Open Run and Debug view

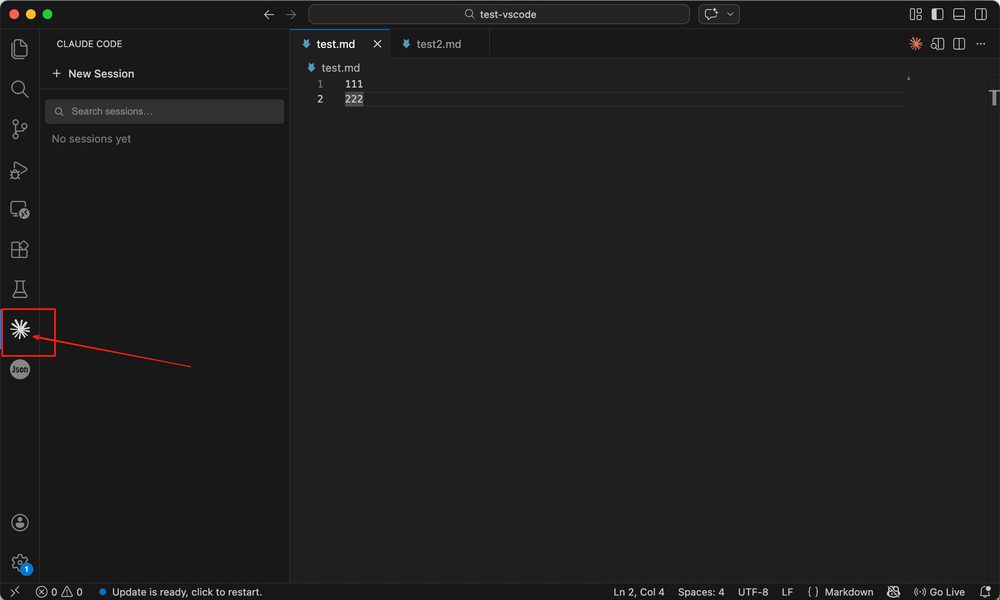pyautogui.click(x=19, y=170)
